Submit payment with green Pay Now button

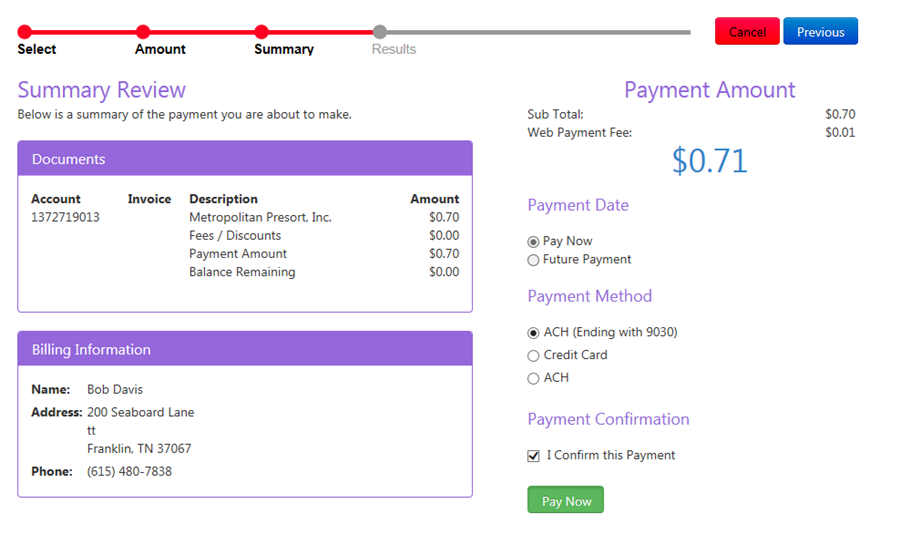(x=565, y=500)
